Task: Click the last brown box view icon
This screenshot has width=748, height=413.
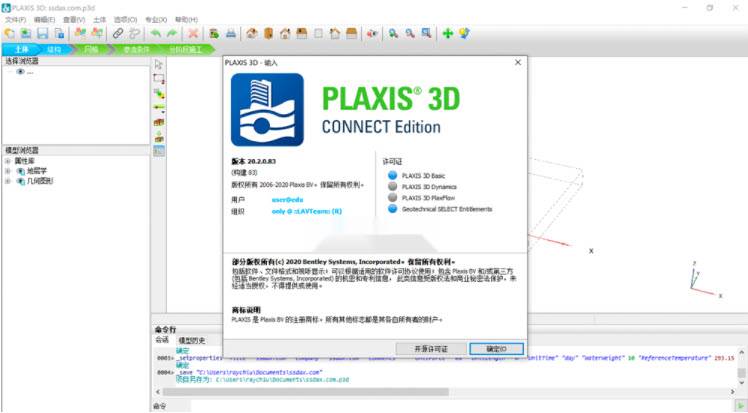Action: [x=352, y=33]
